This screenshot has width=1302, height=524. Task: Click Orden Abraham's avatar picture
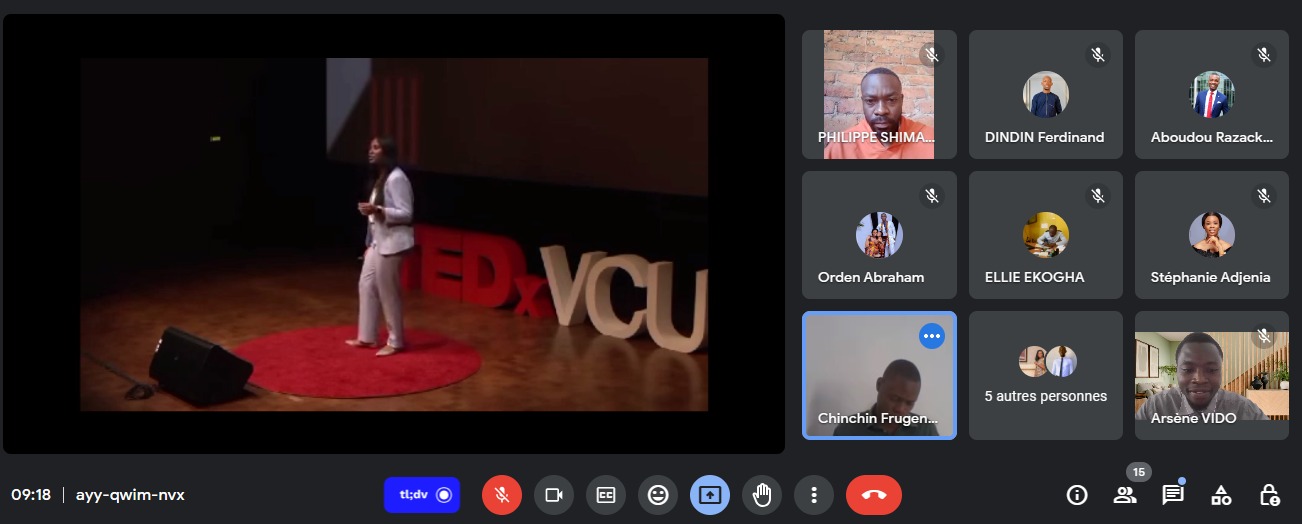(x=880, y=235)
